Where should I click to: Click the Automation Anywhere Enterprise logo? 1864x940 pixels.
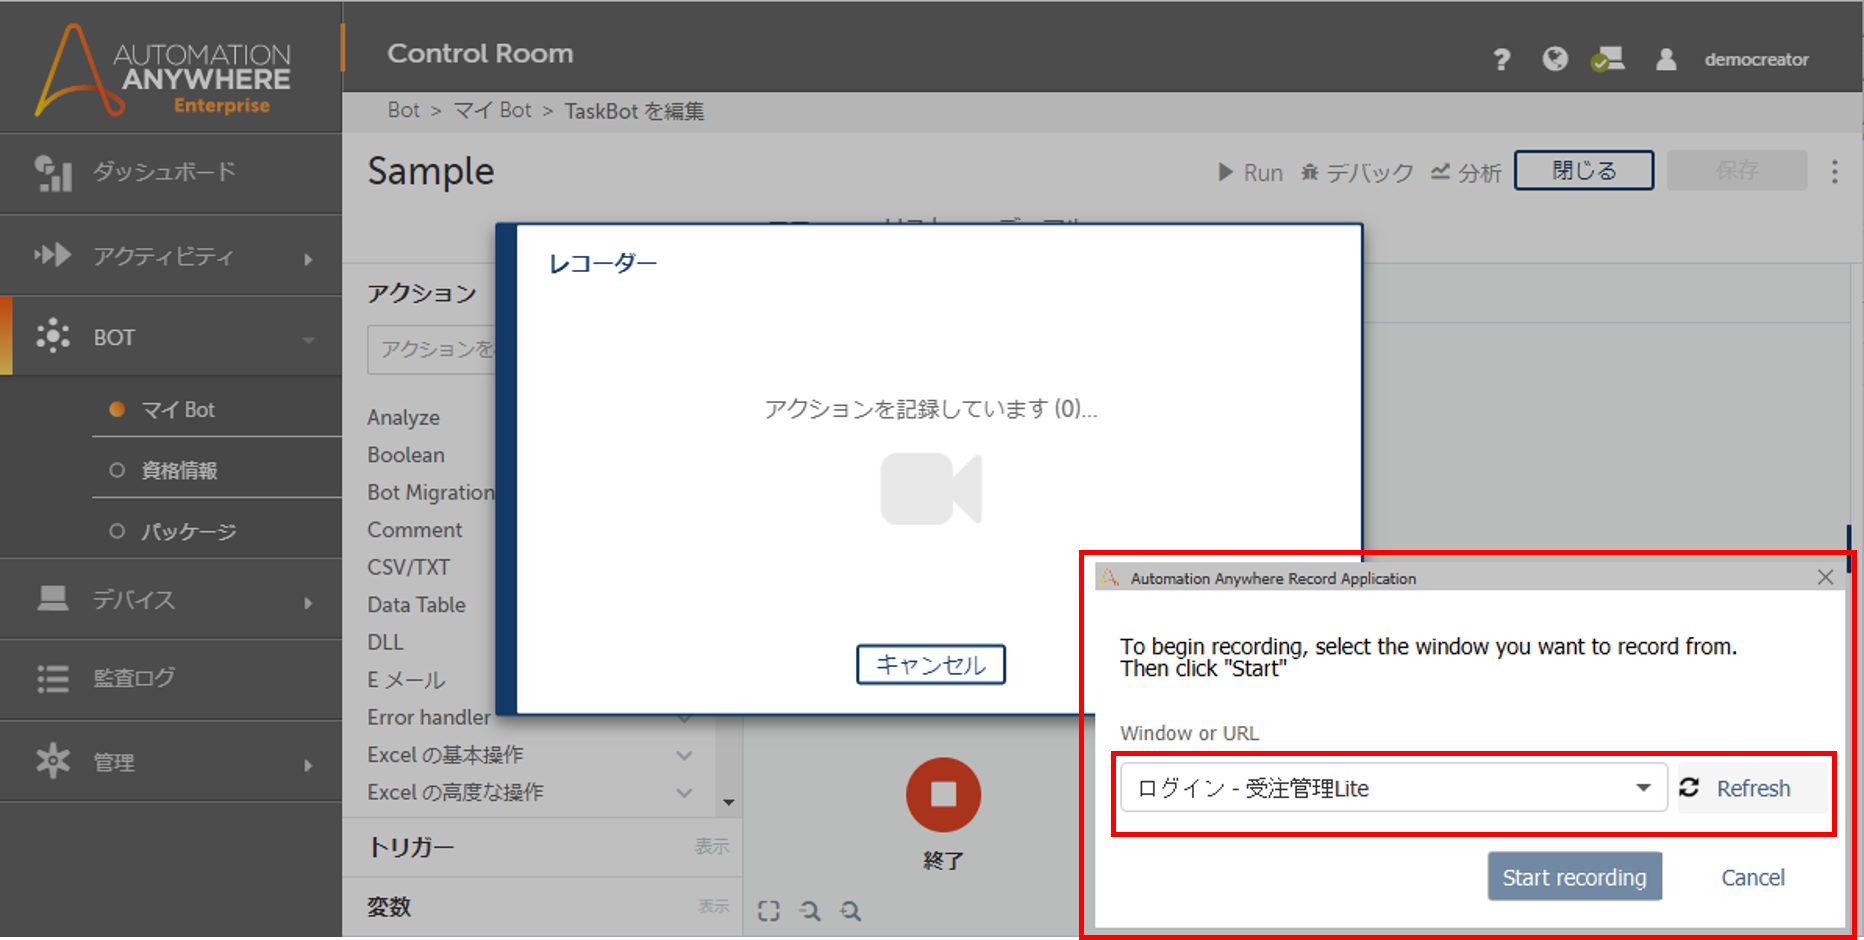tap(163, 70)
